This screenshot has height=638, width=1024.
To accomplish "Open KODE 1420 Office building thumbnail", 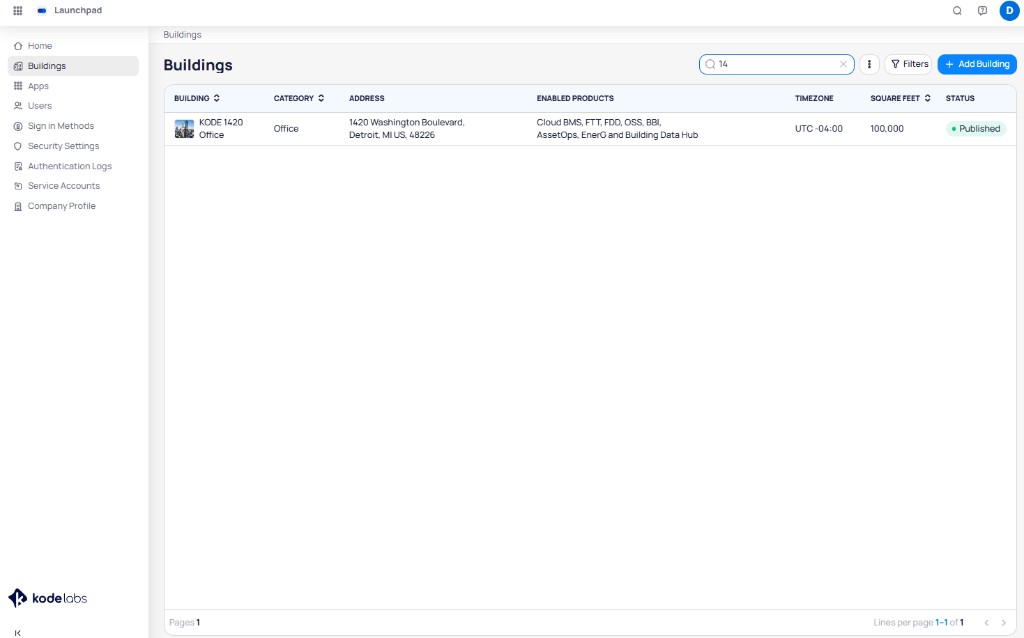I will pos(184,129).
